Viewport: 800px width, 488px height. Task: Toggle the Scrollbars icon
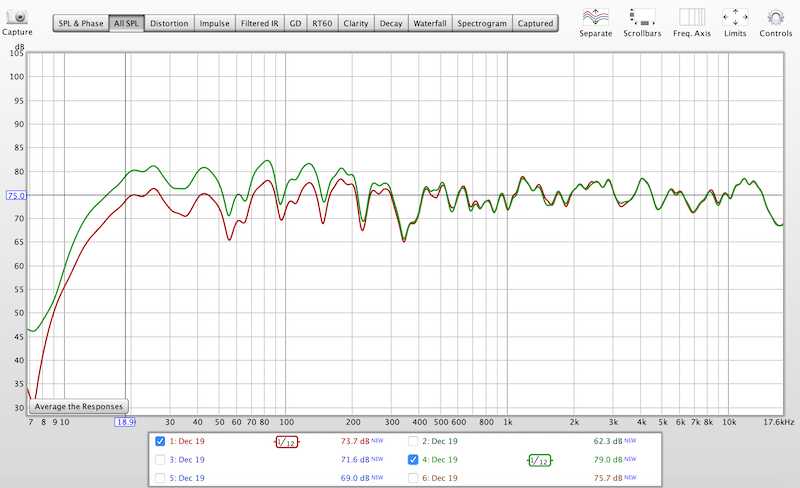[642, 17]
